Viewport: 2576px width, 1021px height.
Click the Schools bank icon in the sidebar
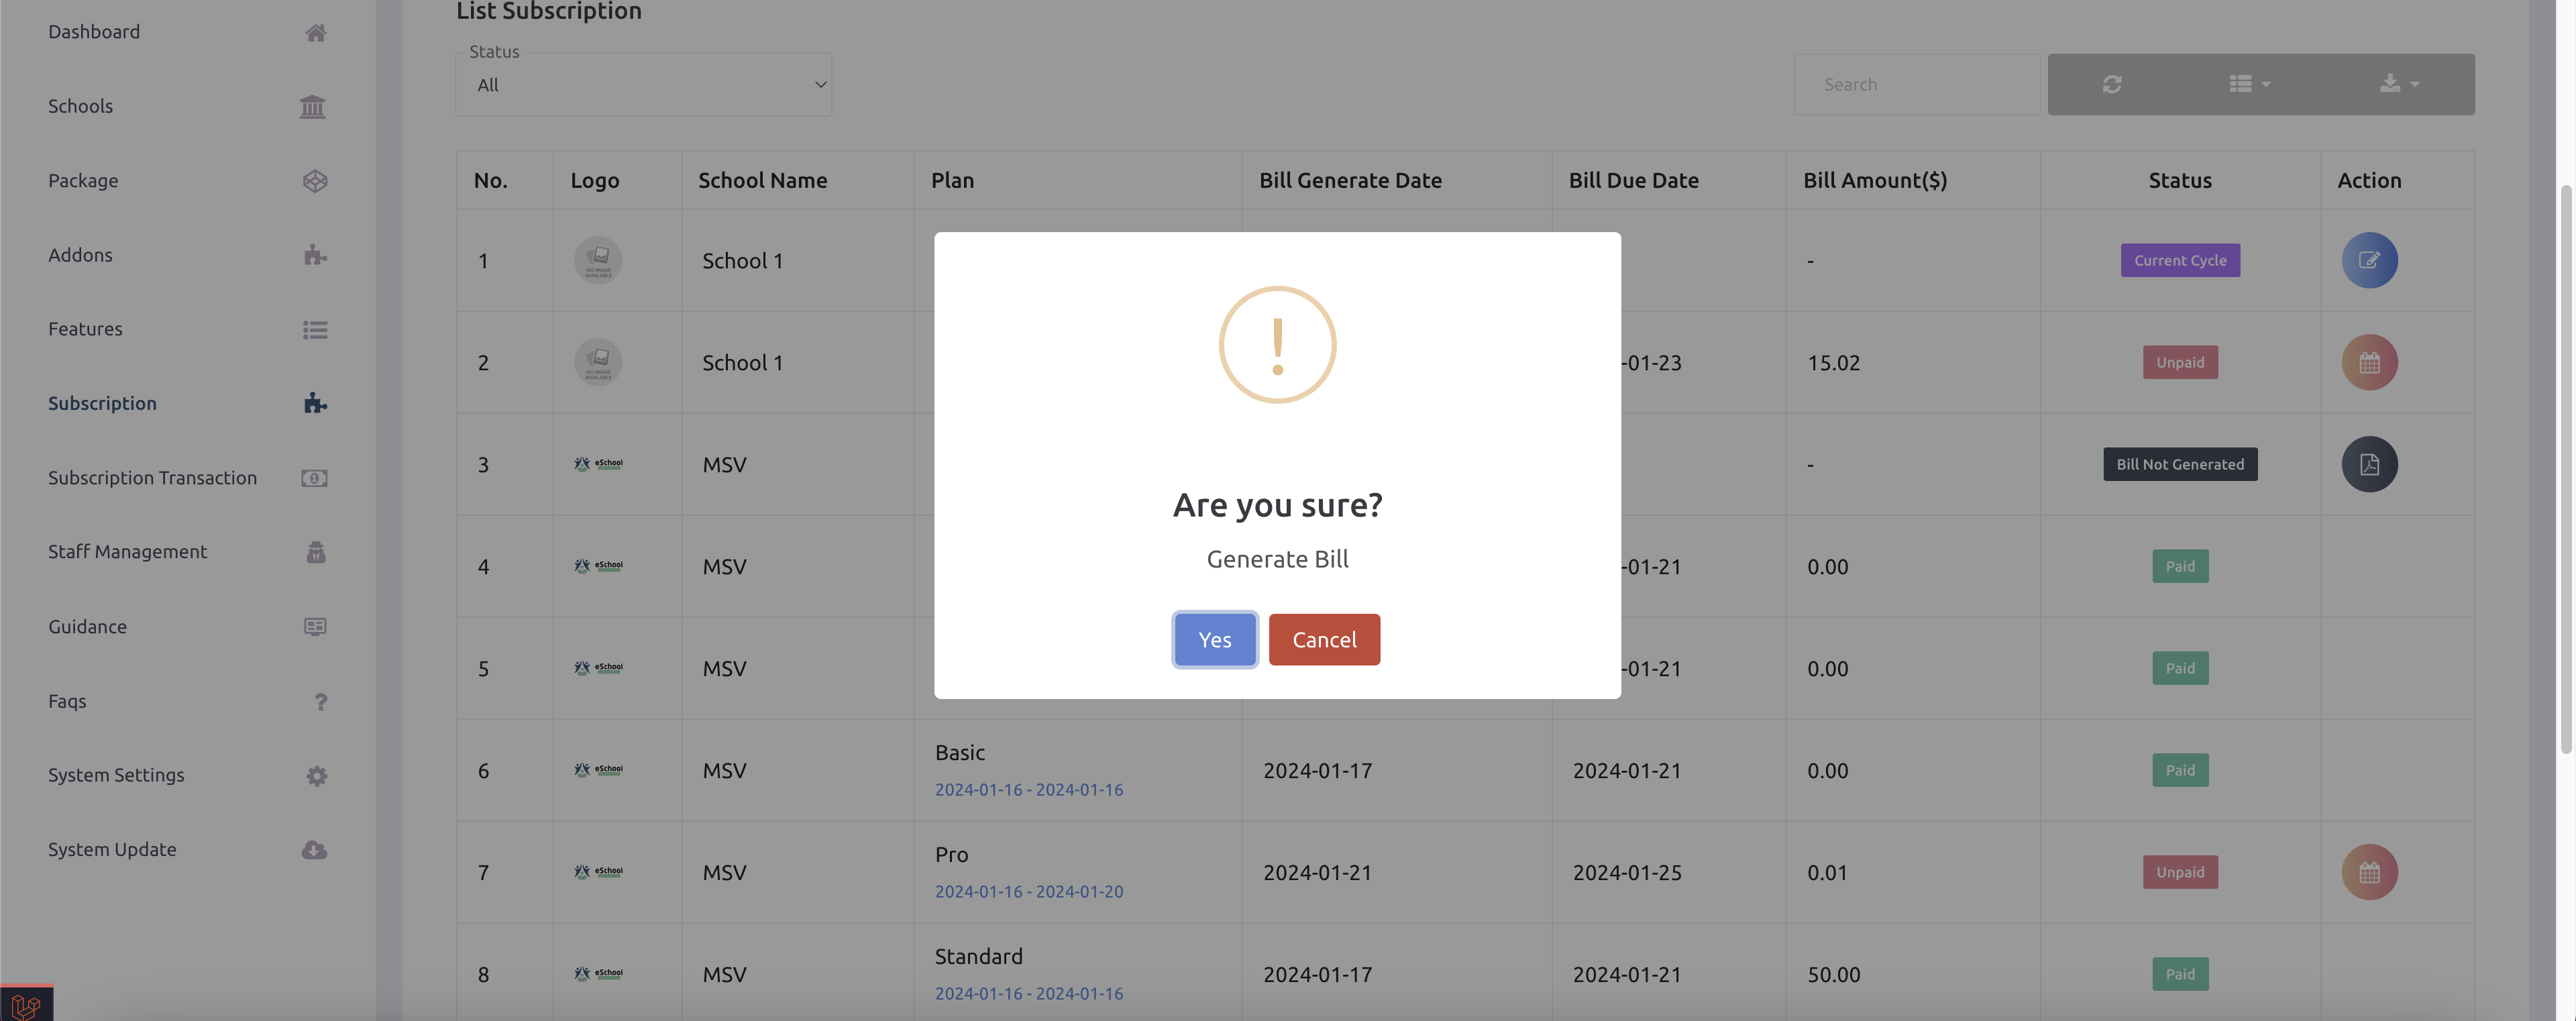pyautogui.click(x=313, y=106)
